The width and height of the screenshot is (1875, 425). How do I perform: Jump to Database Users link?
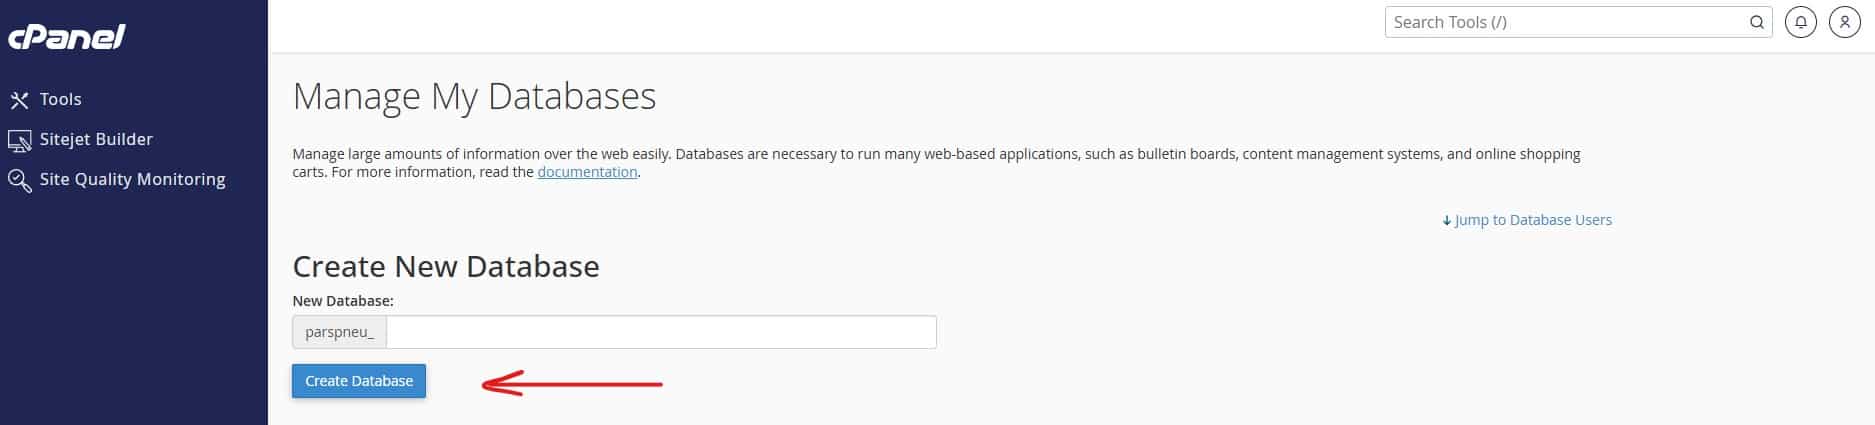1533,220
